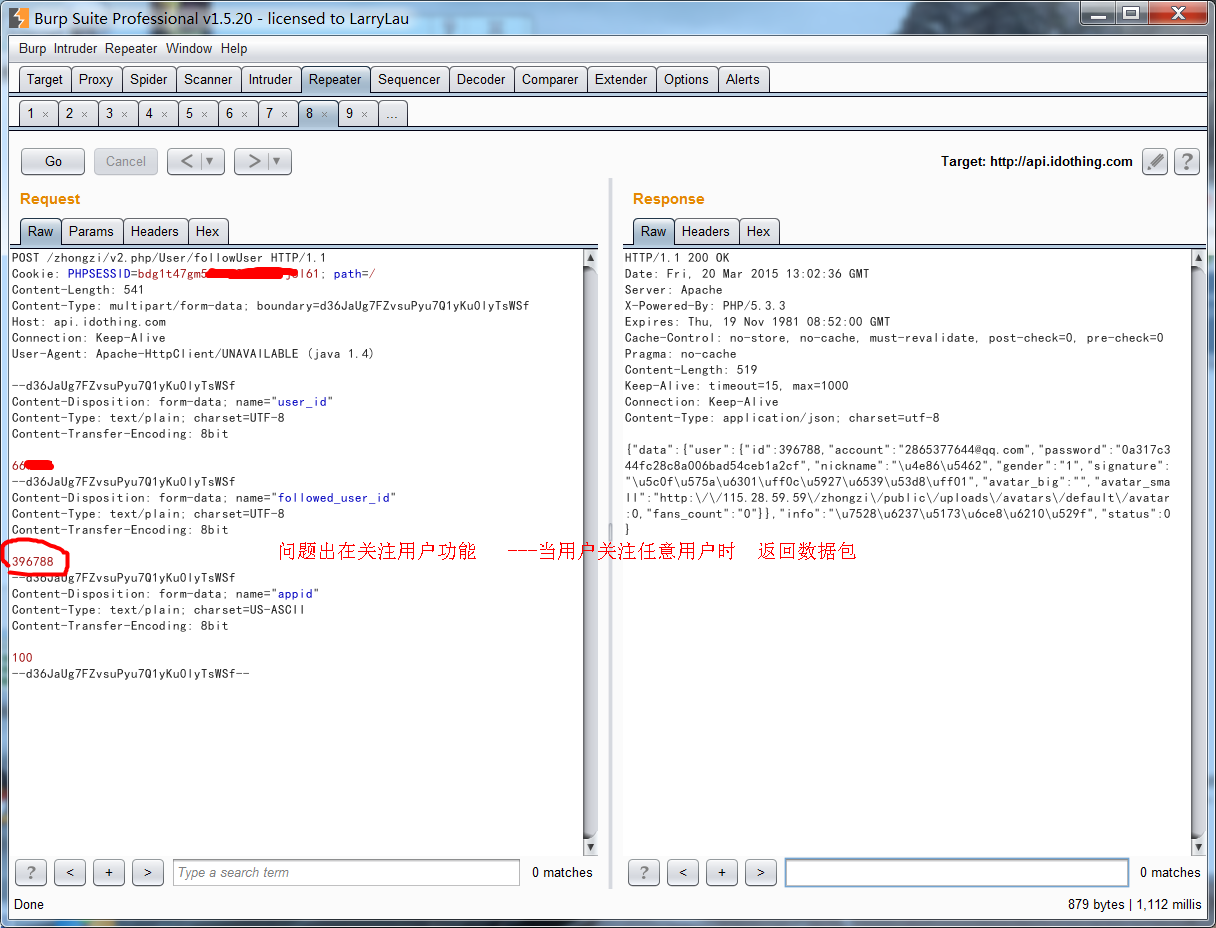The height and width of the screenshot is (928, 1216).
Task: Click the followed_user_id value 396788
Action: point(33,562)
